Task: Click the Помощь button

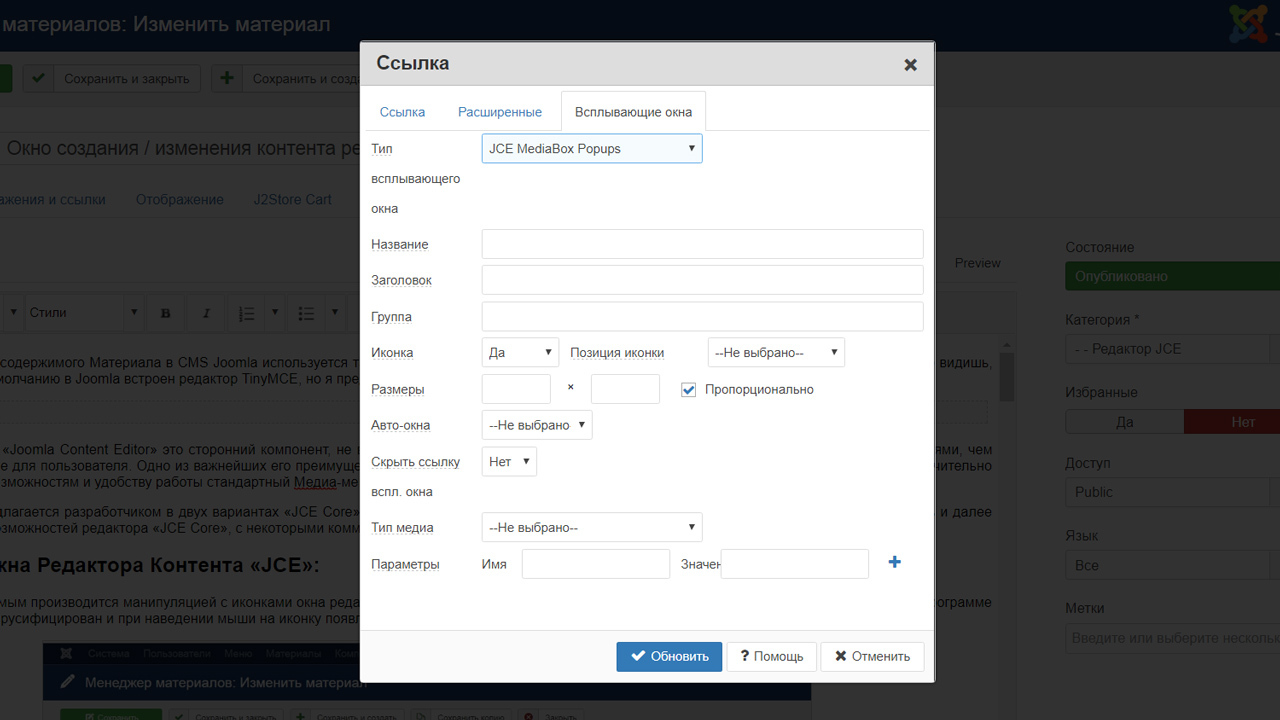Action: (771, 656)
